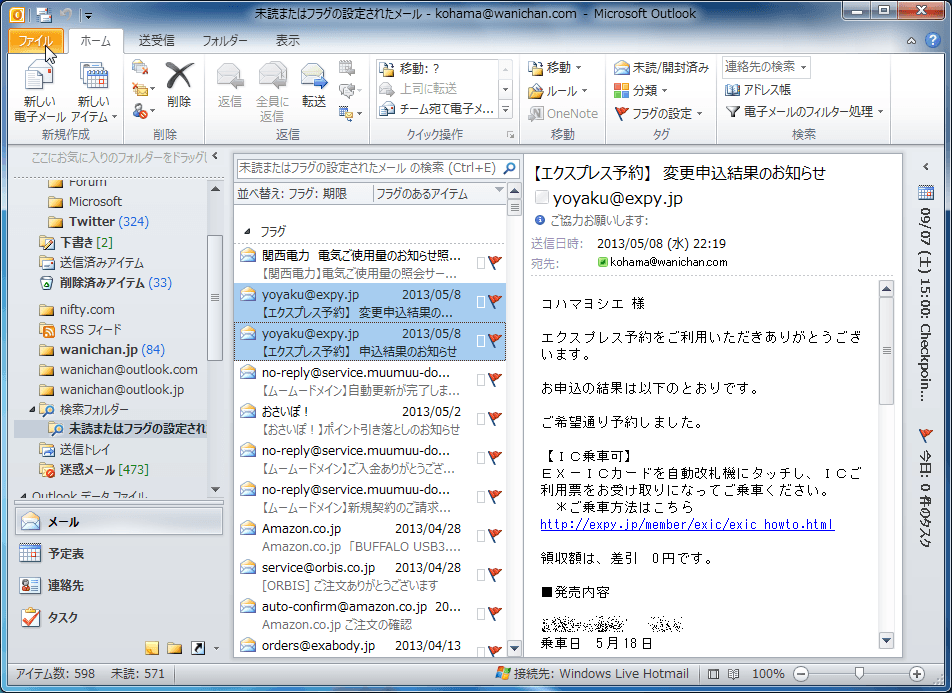Send to OneNote
The width and height of the screenshot is (952, 693).
[x=563, y=114]
